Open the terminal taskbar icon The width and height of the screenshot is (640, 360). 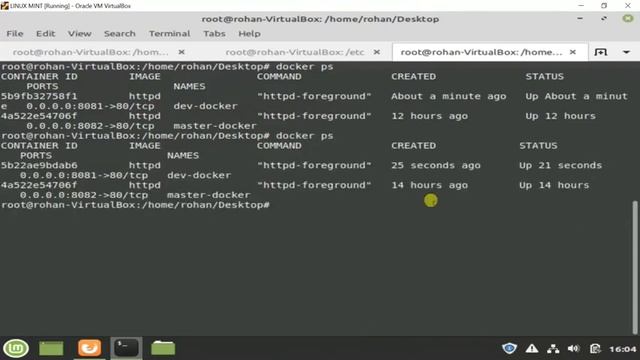126,348
